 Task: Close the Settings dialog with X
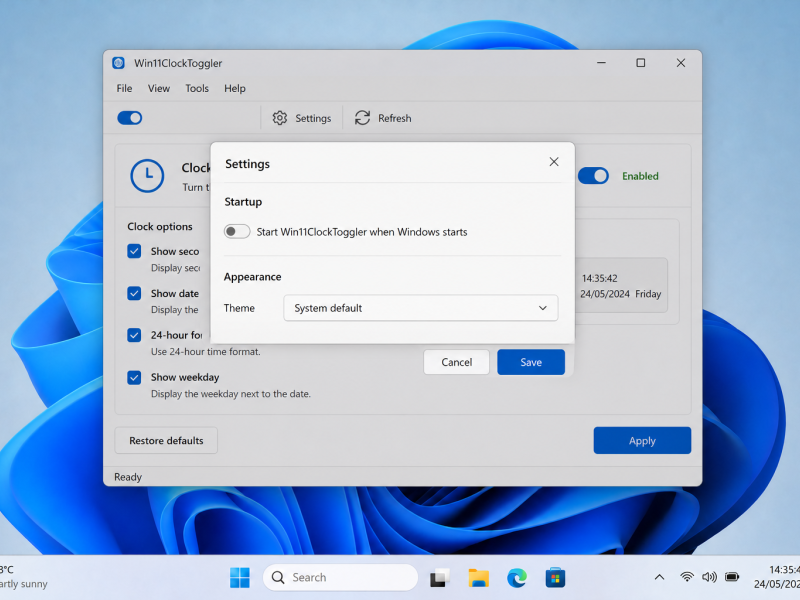click(554, 162)
